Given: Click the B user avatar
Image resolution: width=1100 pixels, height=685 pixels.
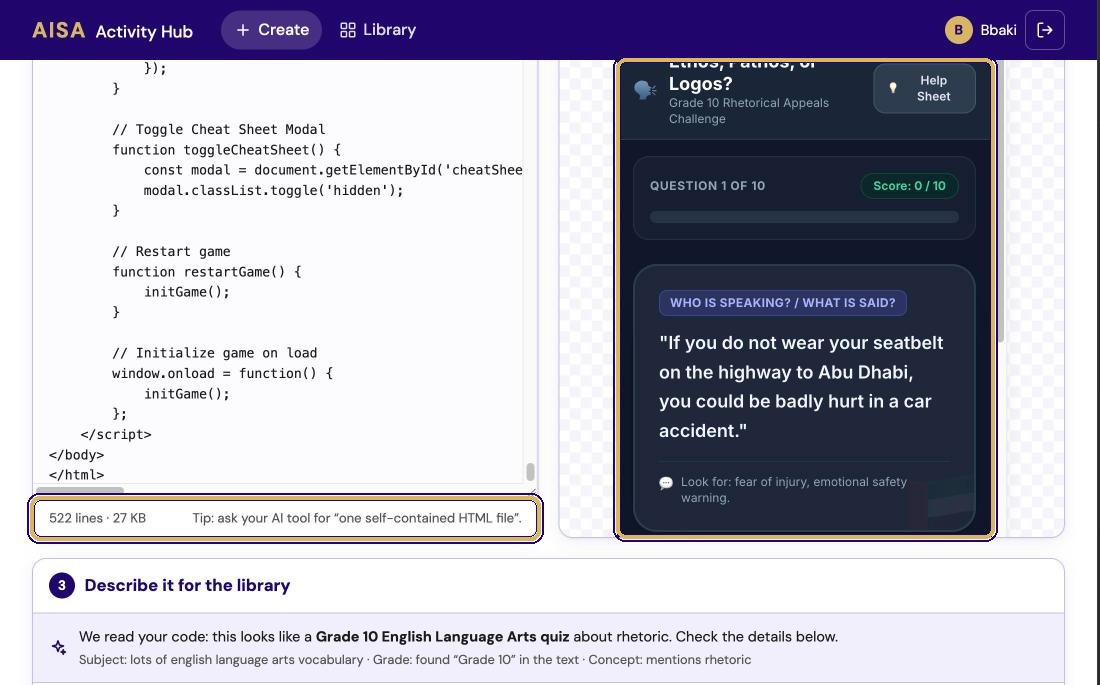Looking at the screenshot, I should (x=958, y=30).
